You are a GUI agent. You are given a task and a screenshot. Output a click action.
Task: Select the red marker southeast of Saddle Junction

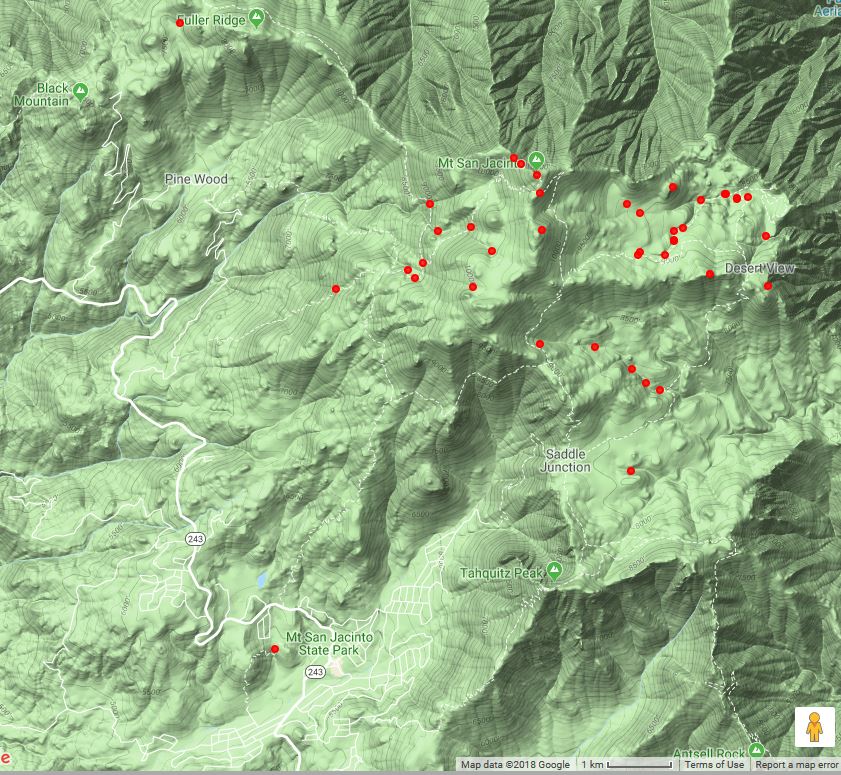coord(630,470)
